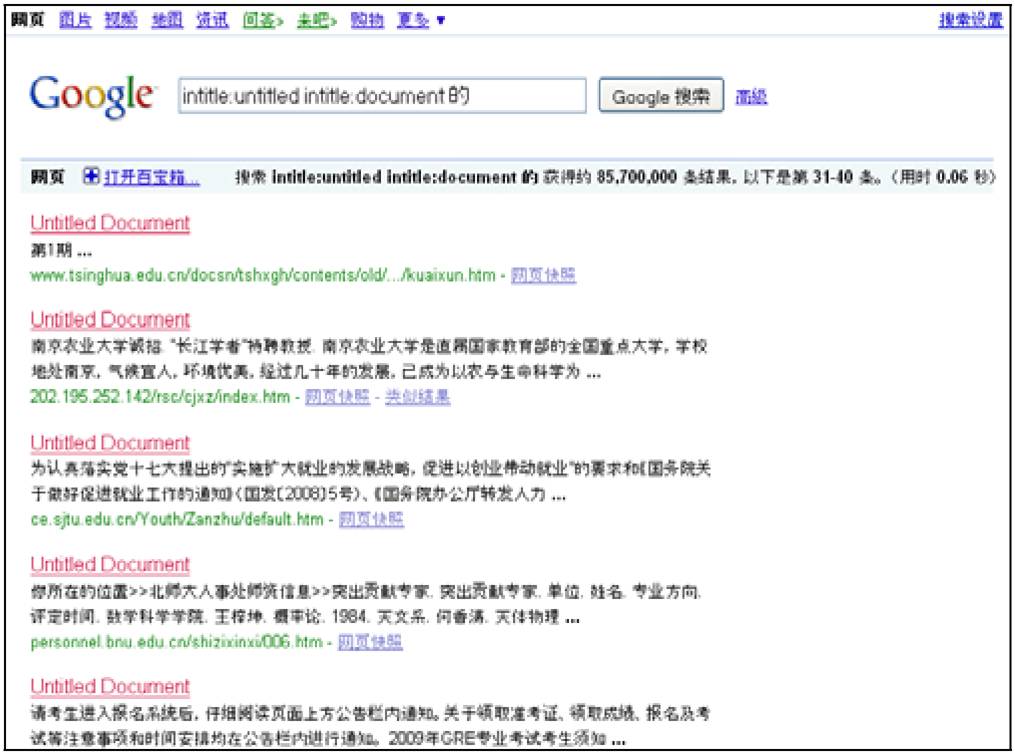Viewport: 1015px width, 754px height.
Task: Open the Untitled Document result from personnel.bnu.edu.cn
Action: (110, 564)
